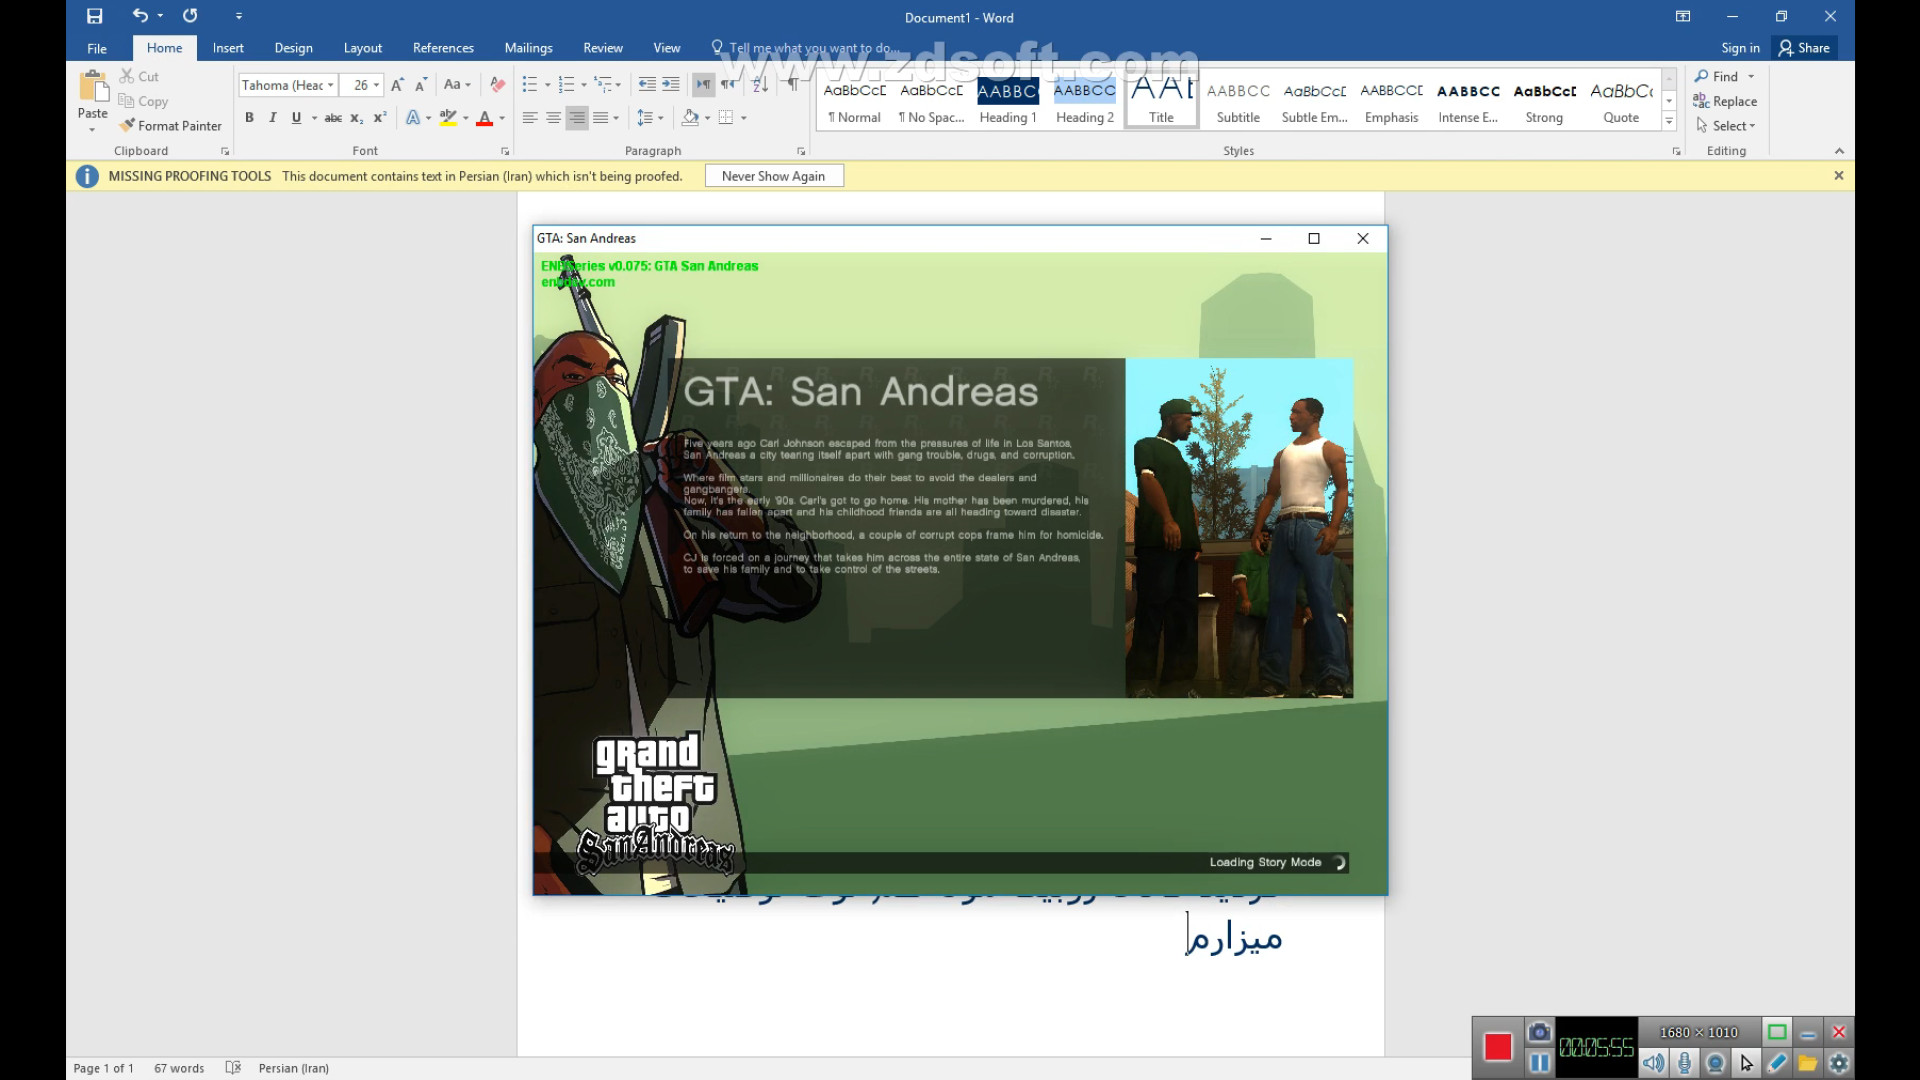Apply the Title style
Image resolution: width=1920 pixels, height=1080 pixels.
pyautogui.click(x=1161, y=102)
